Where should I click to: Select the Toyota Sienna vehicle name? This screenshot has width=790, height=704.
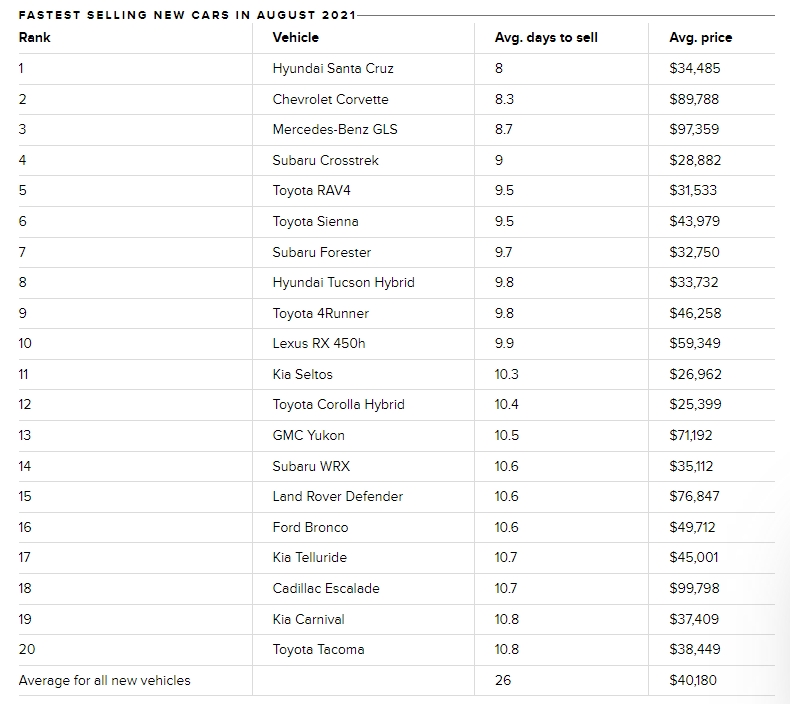pyautogui.click(x=315, y=221)
